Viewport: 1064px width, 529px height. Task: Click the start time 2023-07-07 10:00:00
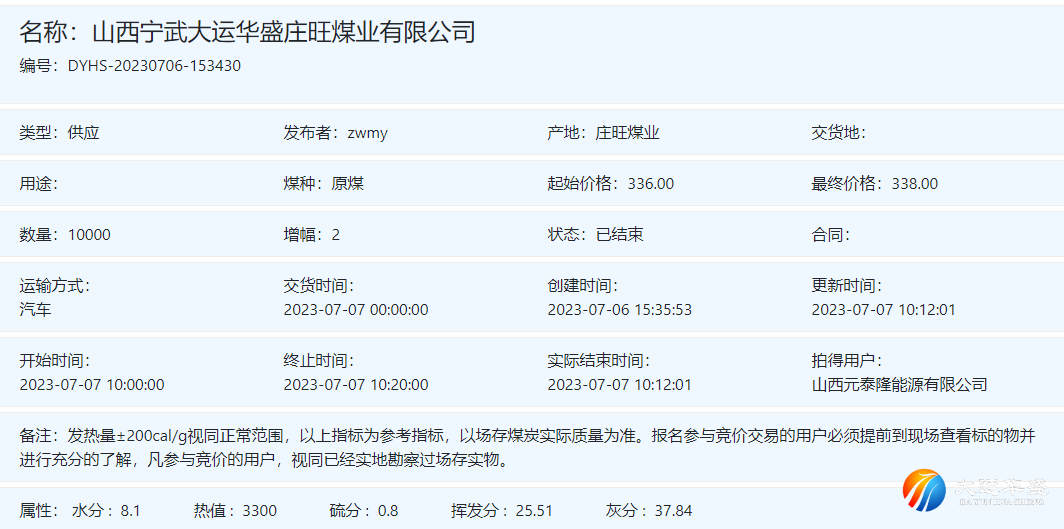[x=92, y=384]
